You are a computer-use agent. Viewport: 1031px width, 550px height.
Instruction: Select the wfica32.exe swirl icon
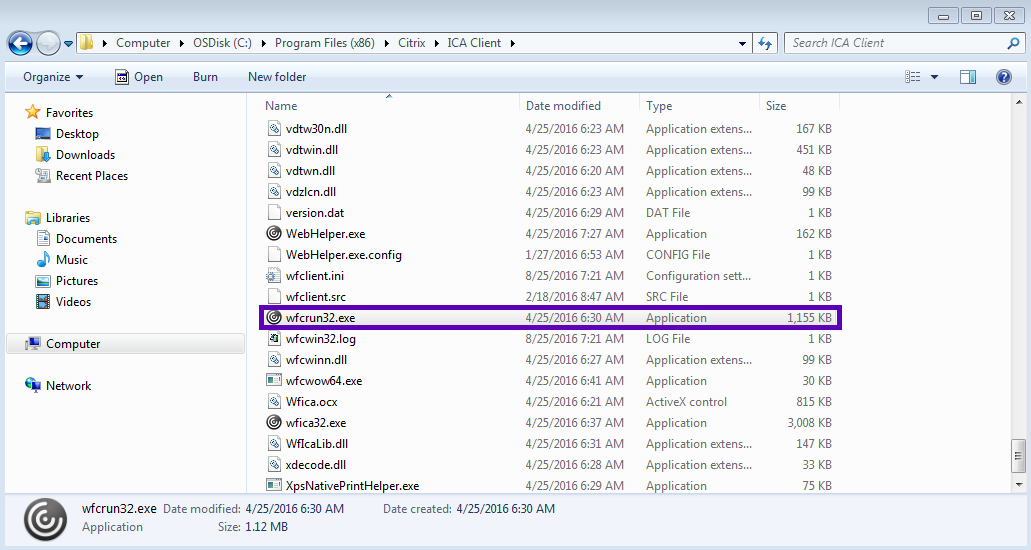pyautogui.click(x=274, y=422)
